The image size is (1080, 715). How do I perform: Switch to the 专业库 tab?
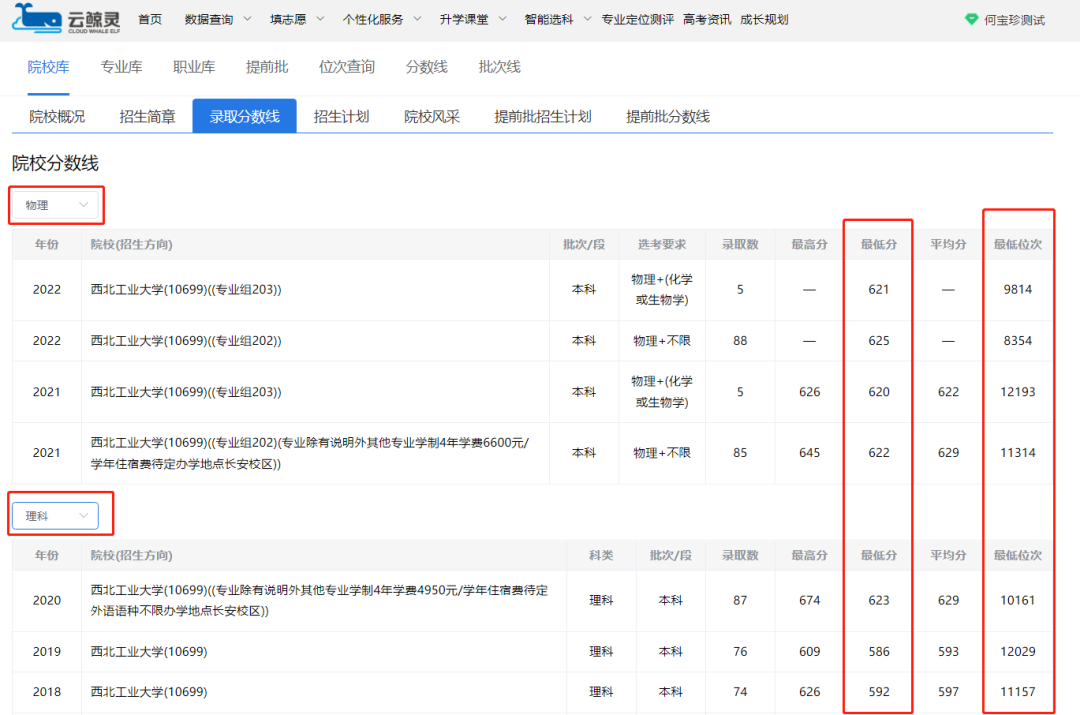pyautogui.click(x=121, y=67)
